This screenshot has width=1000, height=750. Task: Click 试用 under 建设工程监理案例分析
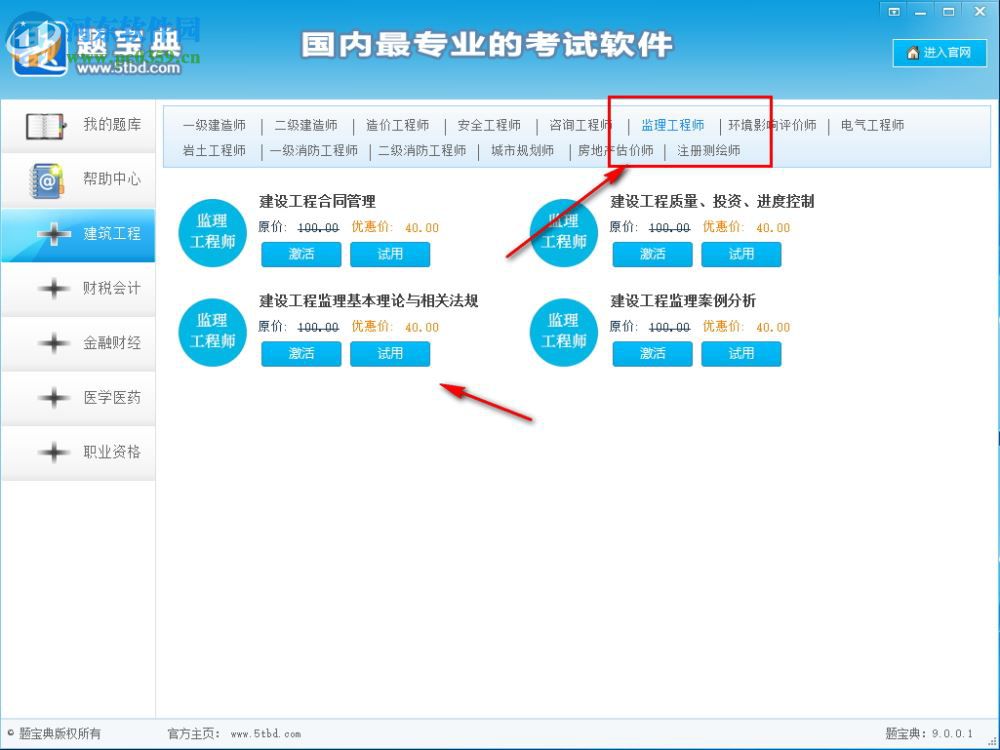741,353
